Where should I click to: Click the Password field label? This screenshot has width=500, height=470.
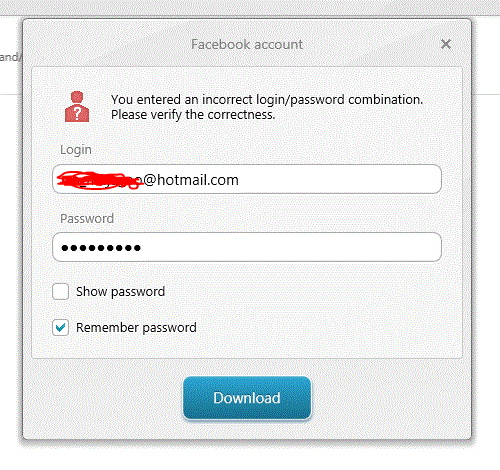click(87, 219)
